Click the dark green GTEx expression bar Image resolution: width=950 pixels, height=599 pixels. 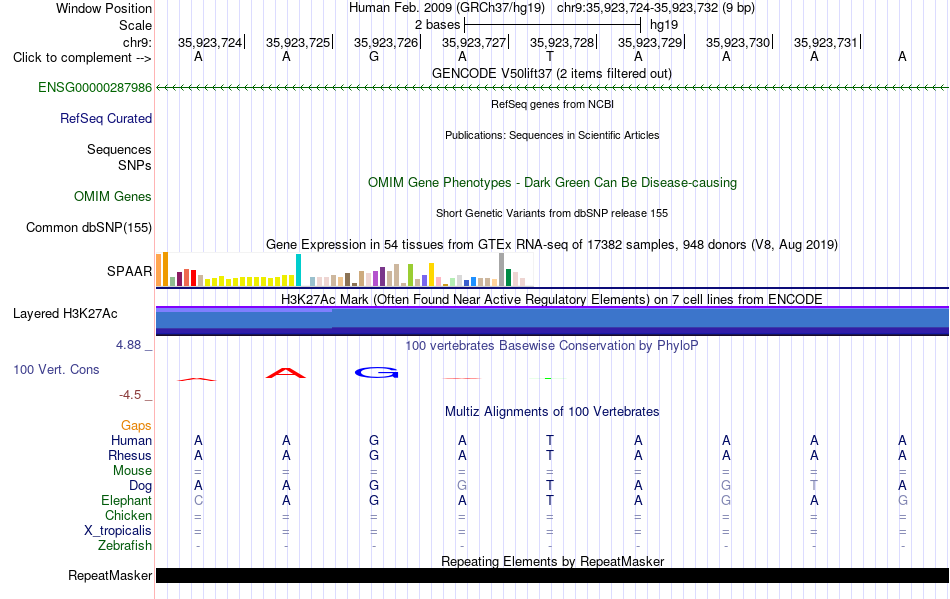[508, 277]
